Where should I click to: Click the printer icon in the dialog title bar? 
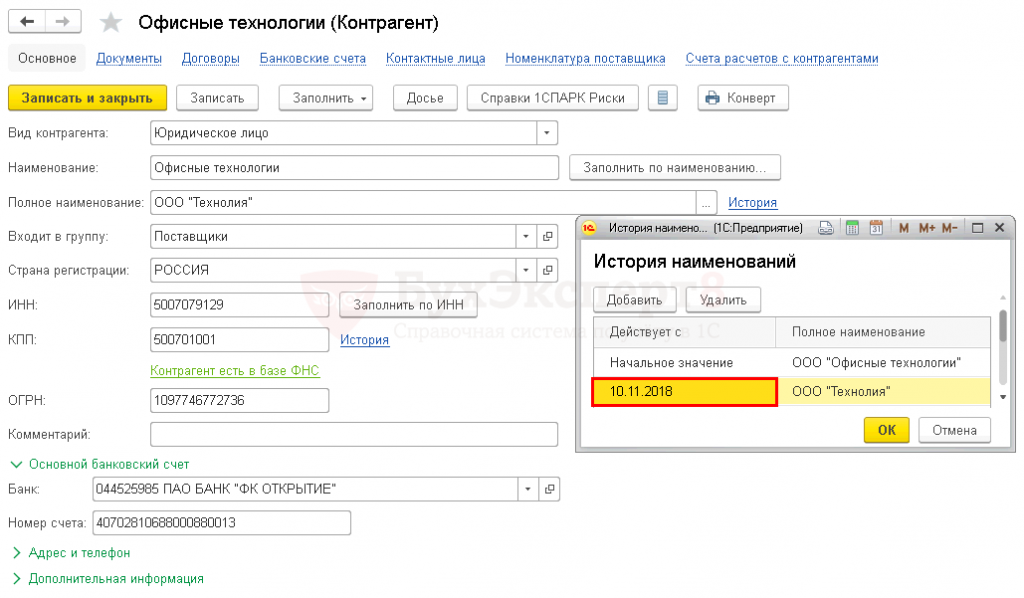click(x=826, y=228)
